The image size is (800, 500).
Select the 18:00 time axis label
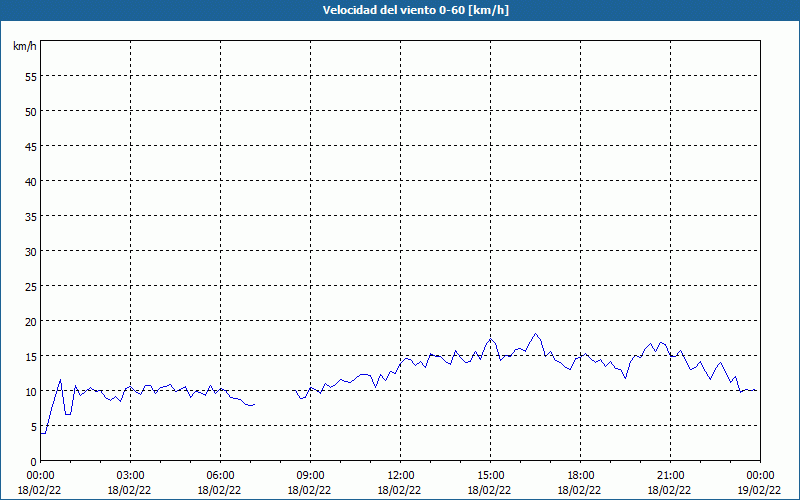(581, 476)
